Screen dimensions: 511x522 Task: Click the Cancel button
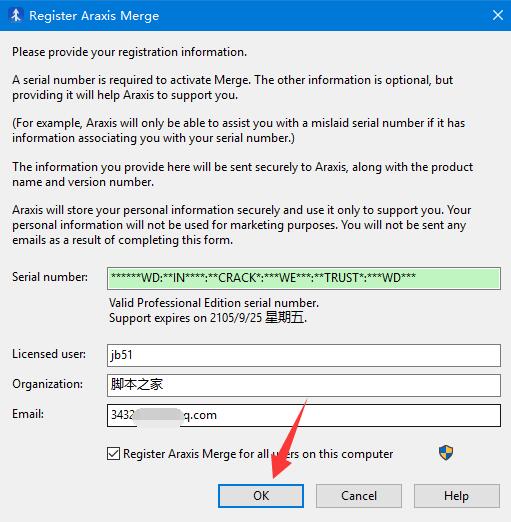pos(359,496)
